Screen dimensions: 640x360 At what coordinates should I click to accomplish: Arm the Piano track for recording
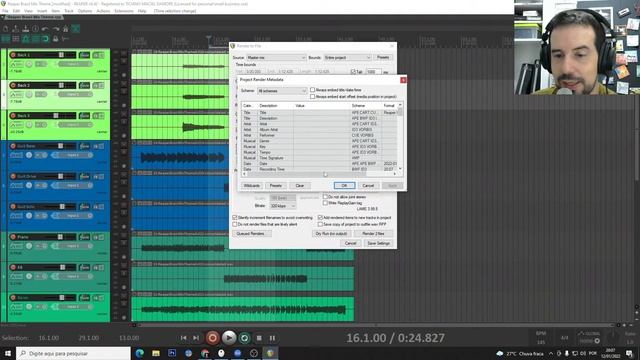(13, 237)
